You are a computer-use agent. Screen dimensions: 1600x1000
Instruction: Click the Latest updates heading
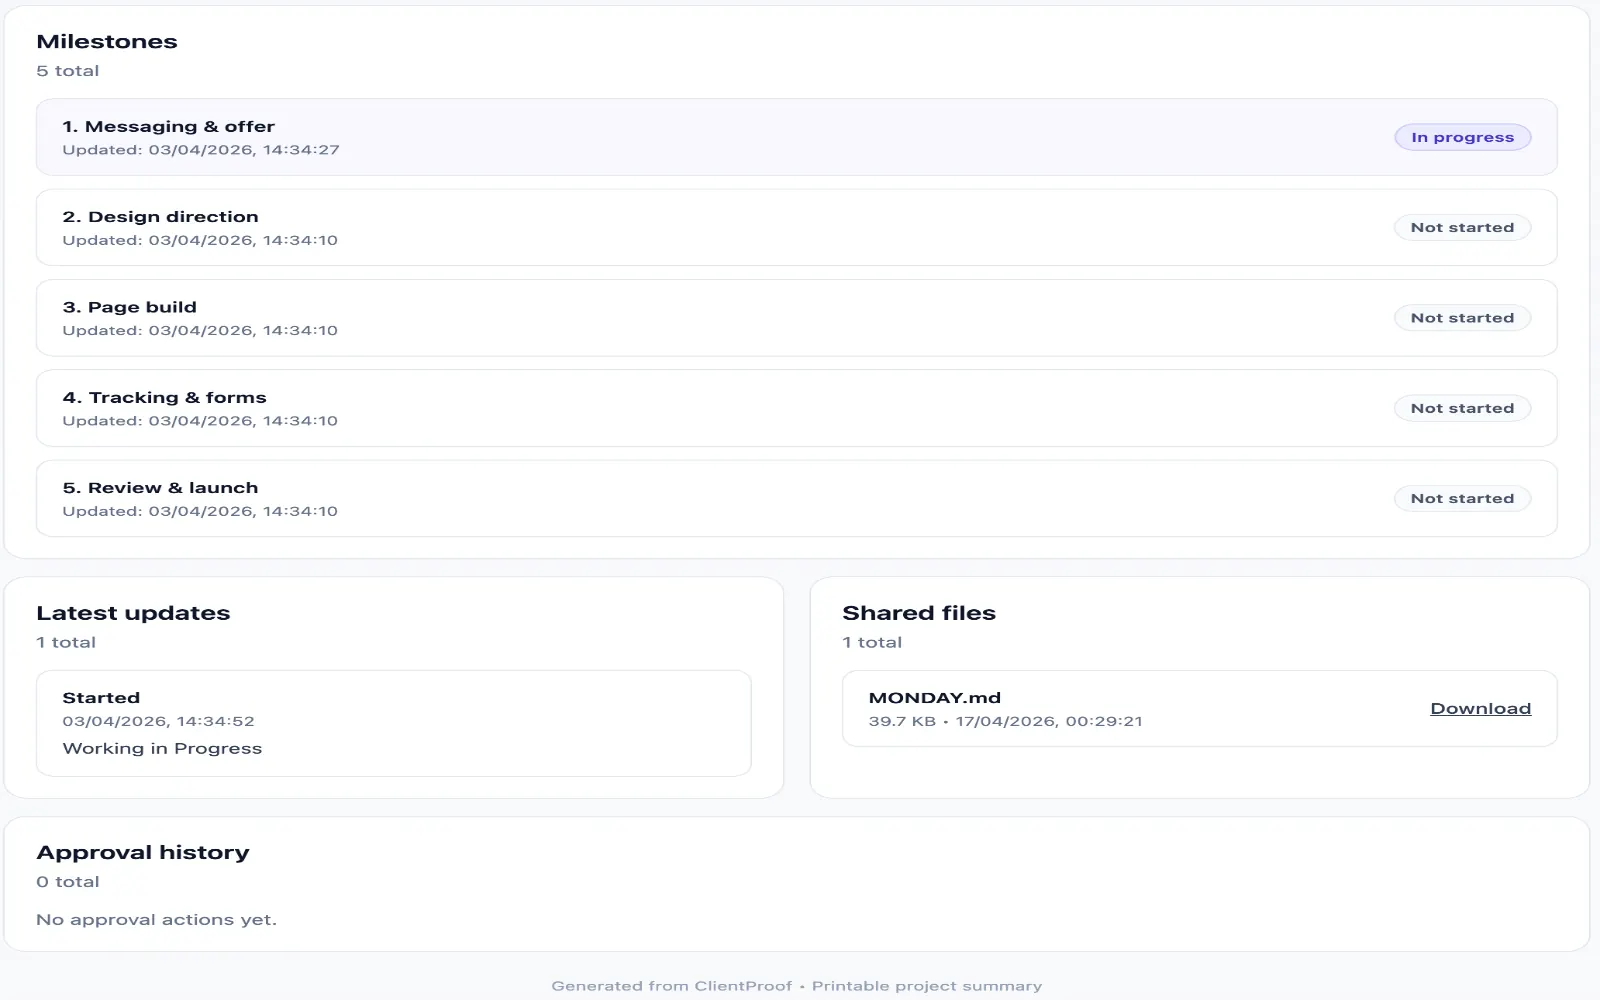click(x=133, y=613)
